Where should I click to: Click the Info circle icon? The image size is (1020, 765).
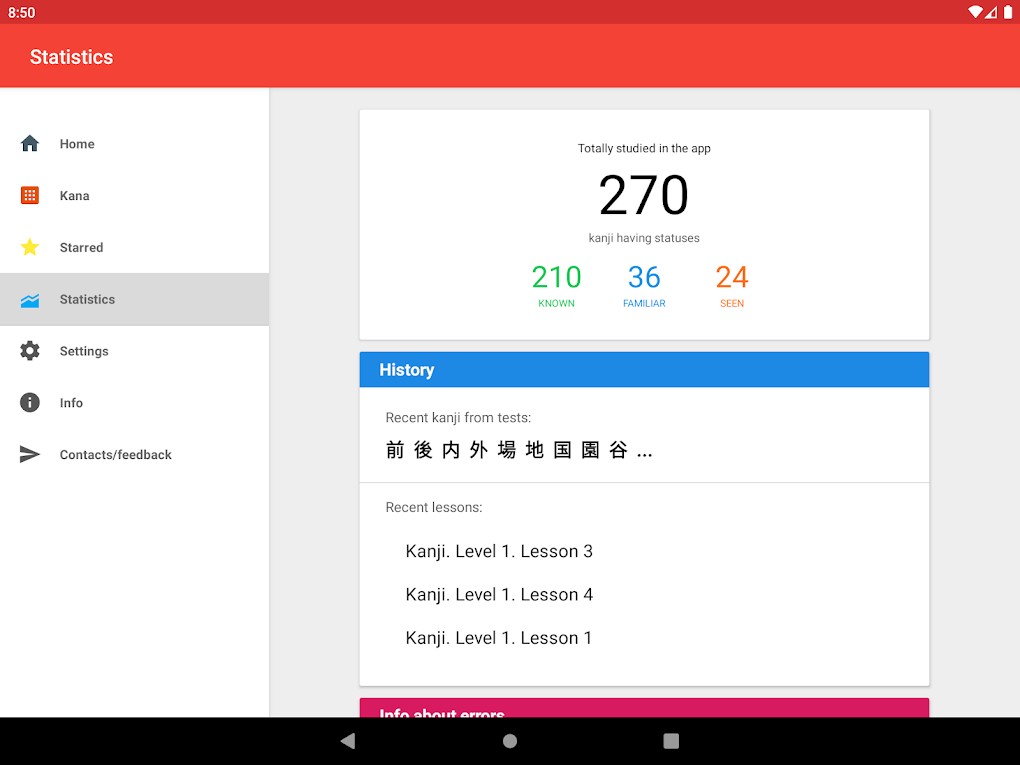[x=30, y=403]
